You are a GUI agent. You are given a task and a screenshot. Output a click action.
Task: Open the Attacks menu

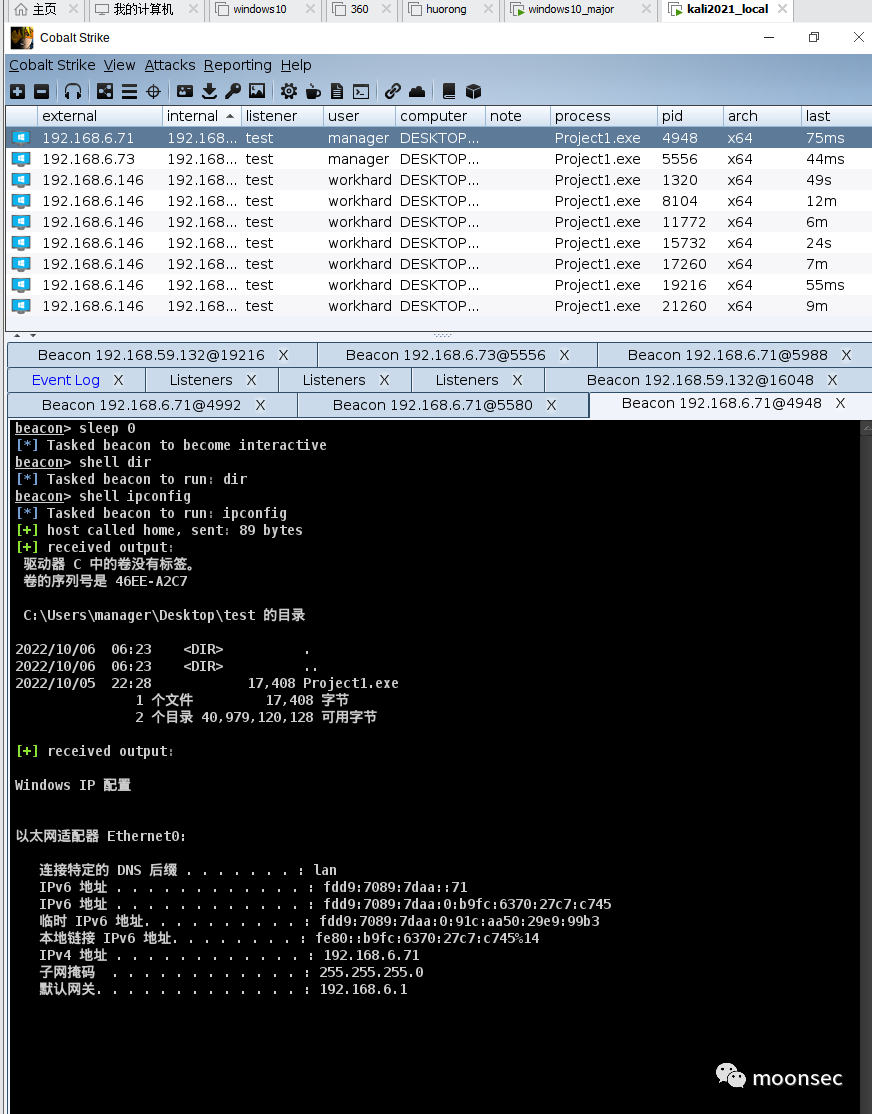(x=170, y=65)
